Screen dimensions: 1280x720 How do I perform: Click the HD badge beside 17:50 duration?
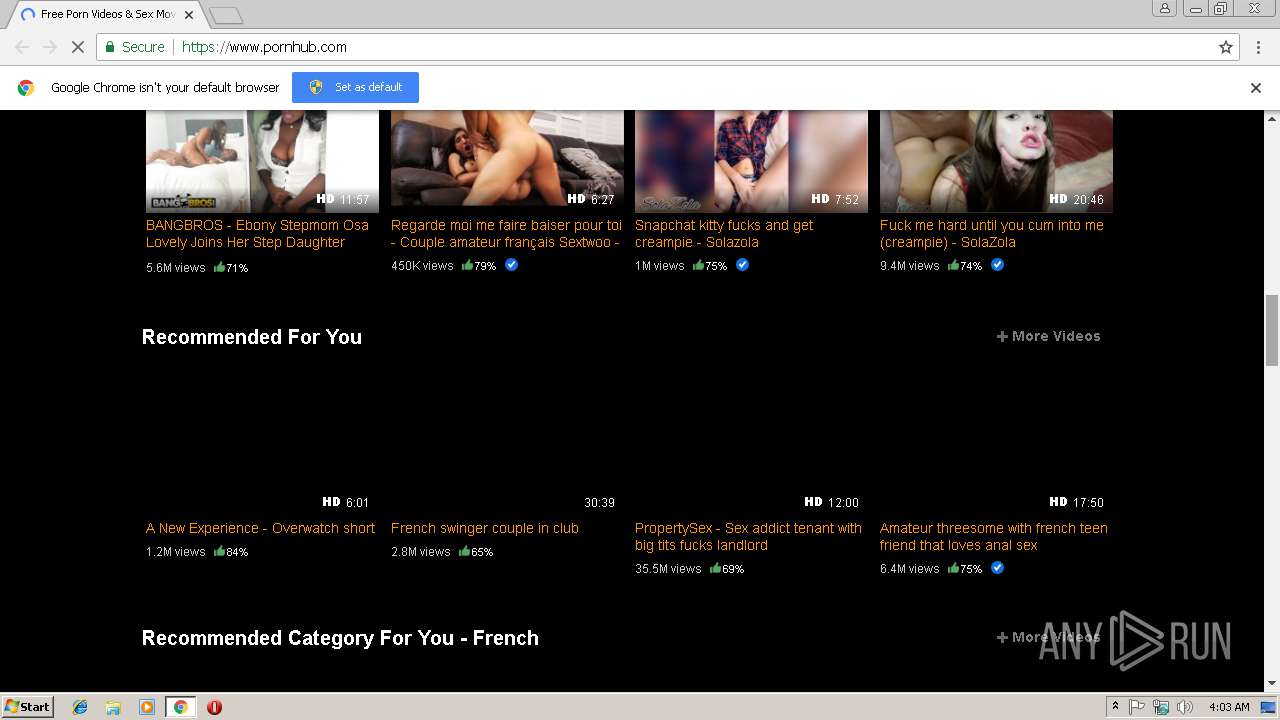[x=1058, y=502]
